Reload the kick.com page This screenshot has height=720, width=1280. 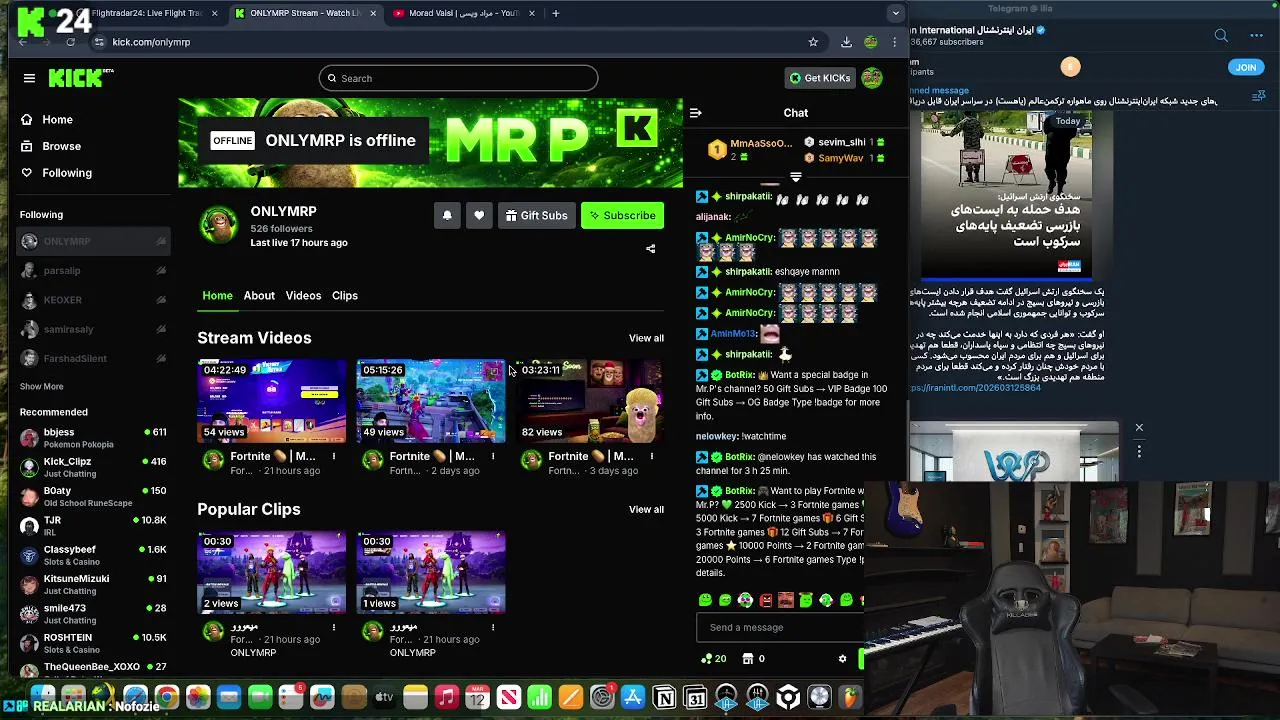pyautogui.click(x=70, y=42)
